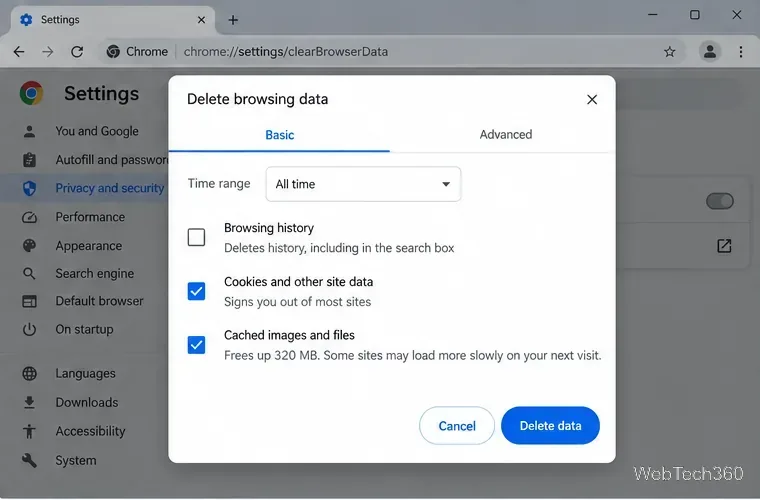Image resolution: width=760 pixels, height=500 pixels.
Task: Open Downloads settings
Action: (x=87, y=402)
